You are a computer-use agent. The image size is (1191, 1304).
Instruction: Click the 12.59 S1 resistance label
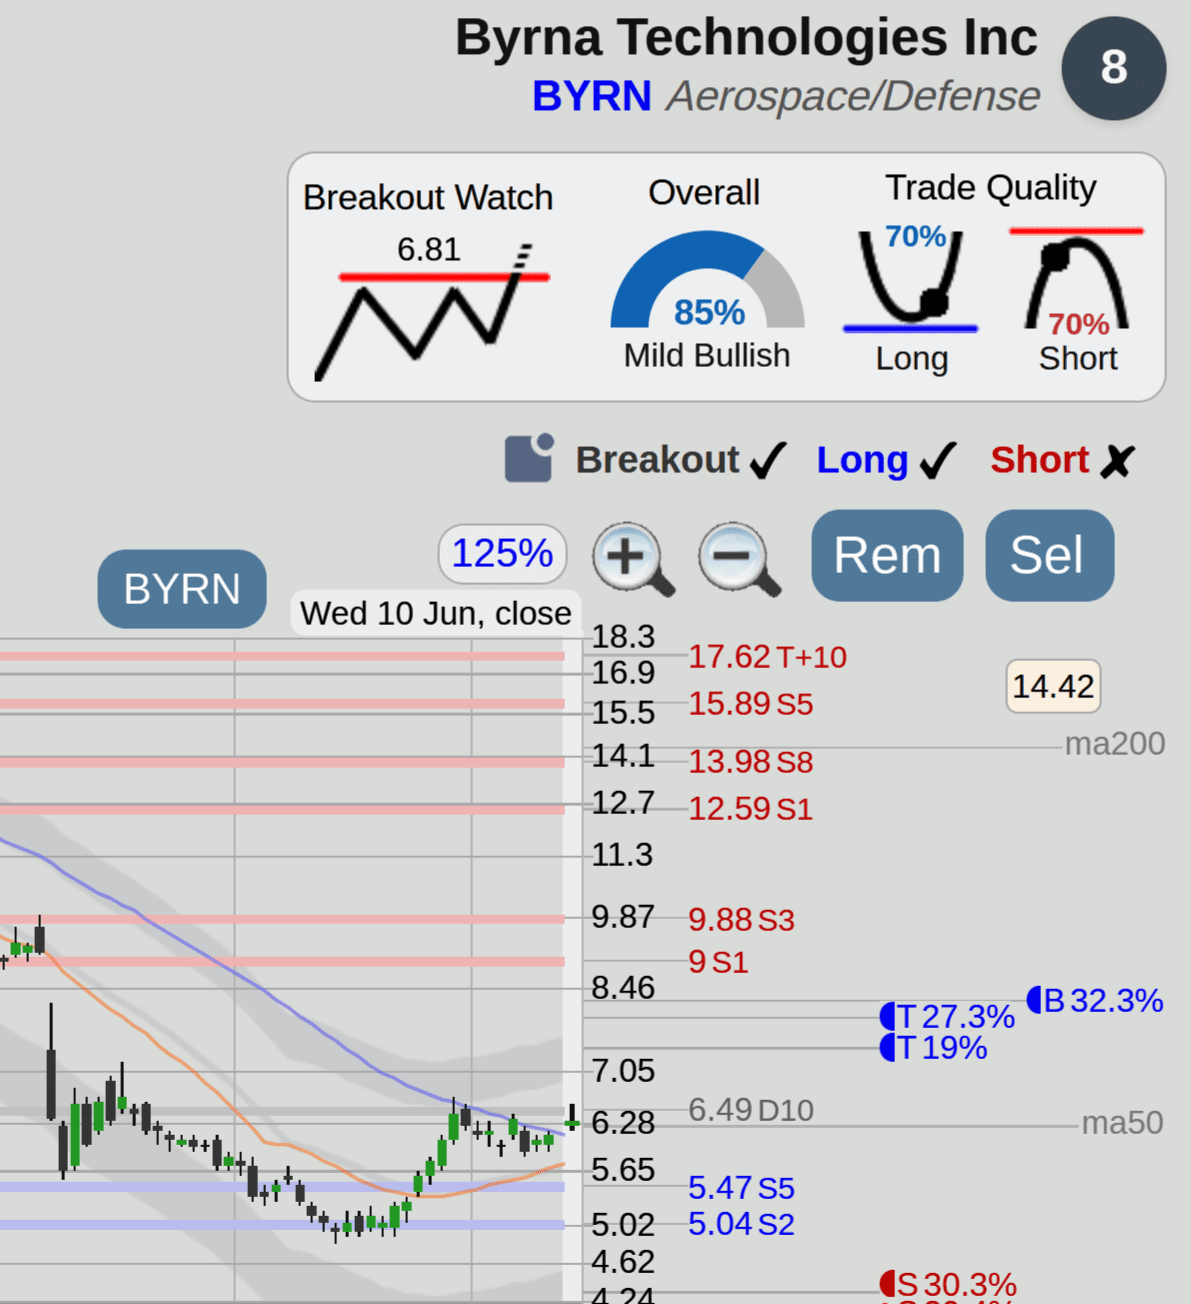750,808
